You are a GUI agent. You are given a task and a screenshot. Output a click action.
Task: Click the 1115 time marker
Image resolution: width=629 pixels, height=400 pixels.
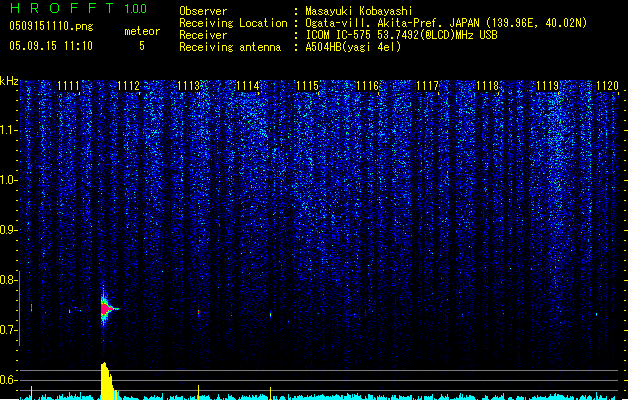[x=307, y=86]
